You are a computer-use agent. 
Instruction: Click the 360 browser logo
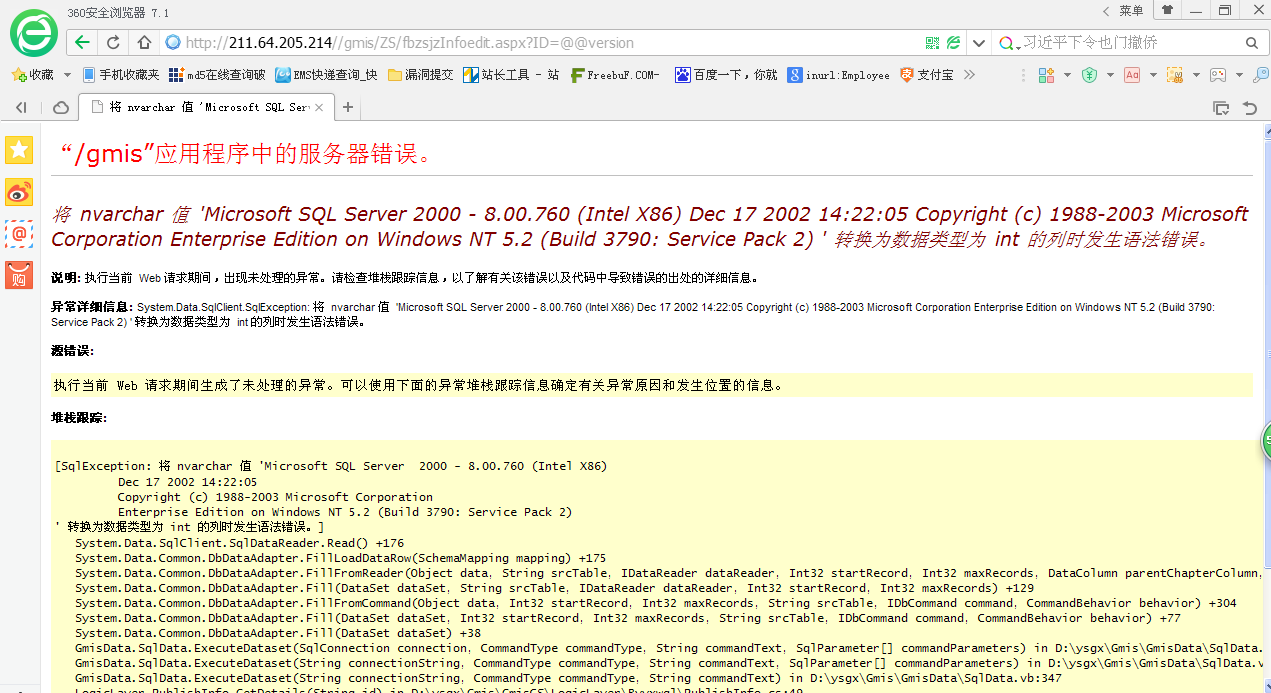tap(34, 33)
